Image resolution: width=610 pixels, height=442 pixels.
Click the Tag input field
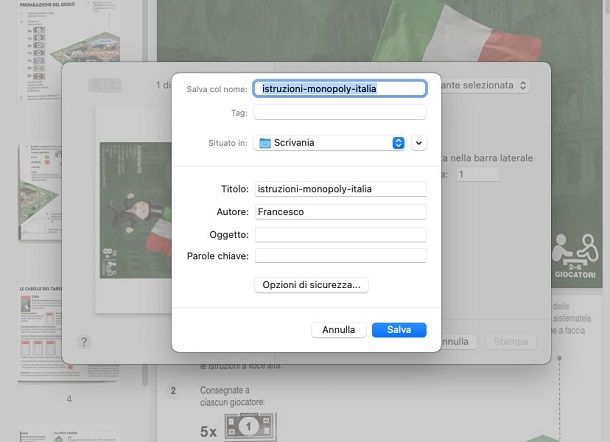tap(340, 112)
